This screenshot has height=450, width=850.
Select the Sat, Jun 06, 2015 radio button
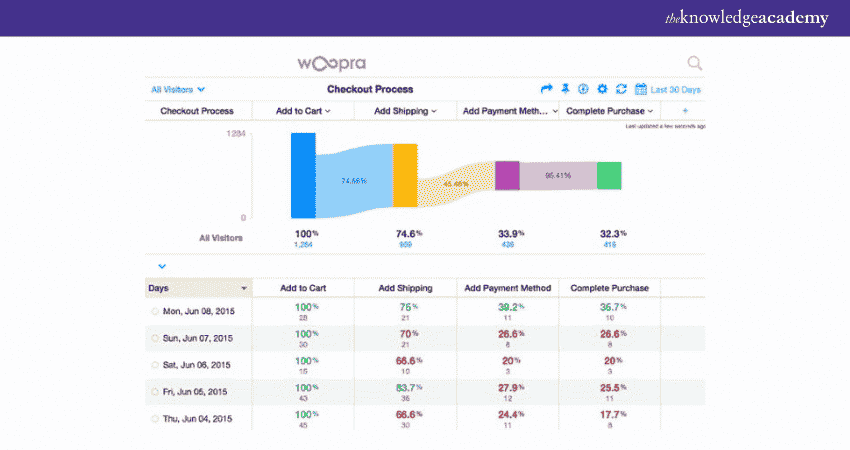[155, 364]
